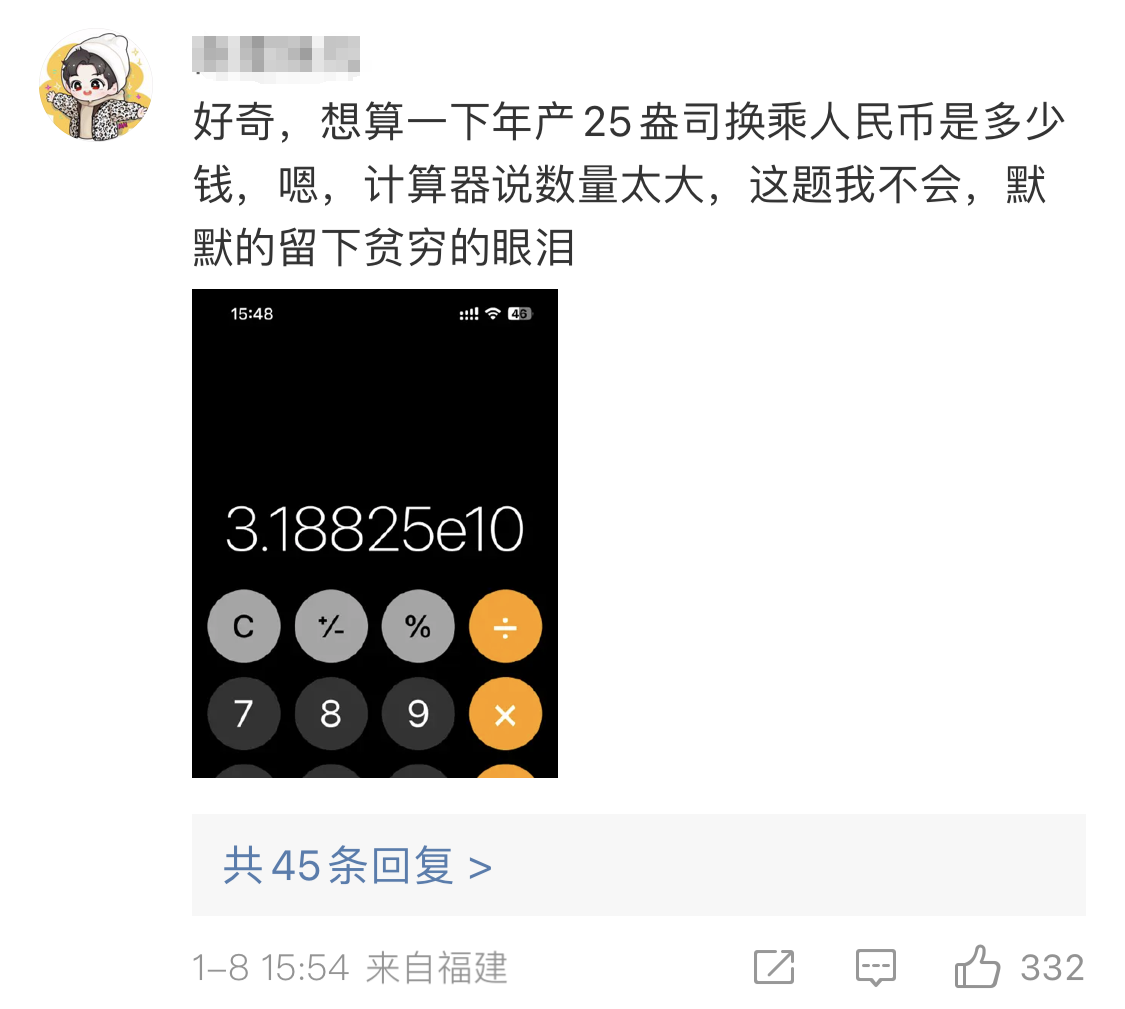Click the 15:48 clock in the screenshot
Screen dimensions: 1125x1009
(252, 314)
